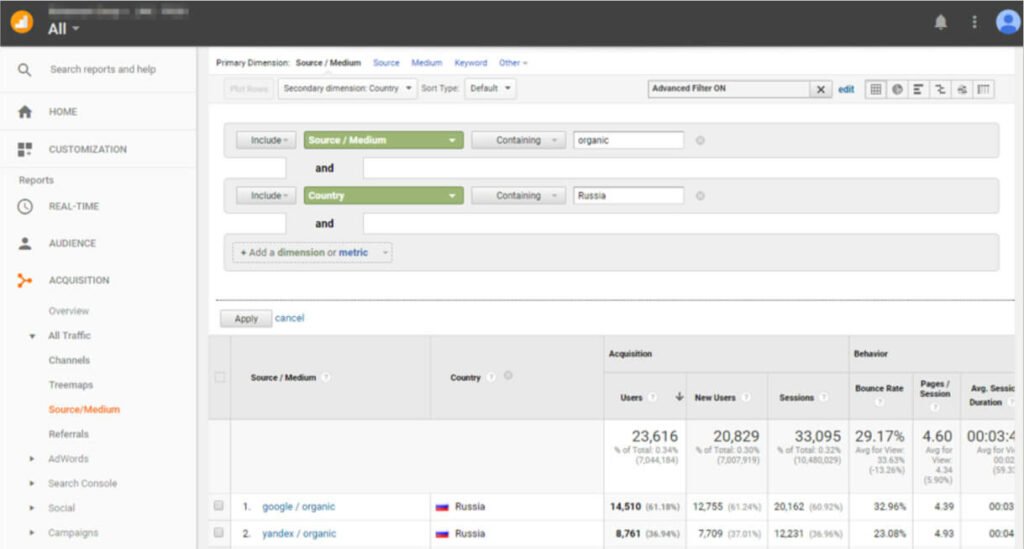Viewport: 1024px width, 549px height.
Task: Open the yandex / organic link
Action: 299,533
